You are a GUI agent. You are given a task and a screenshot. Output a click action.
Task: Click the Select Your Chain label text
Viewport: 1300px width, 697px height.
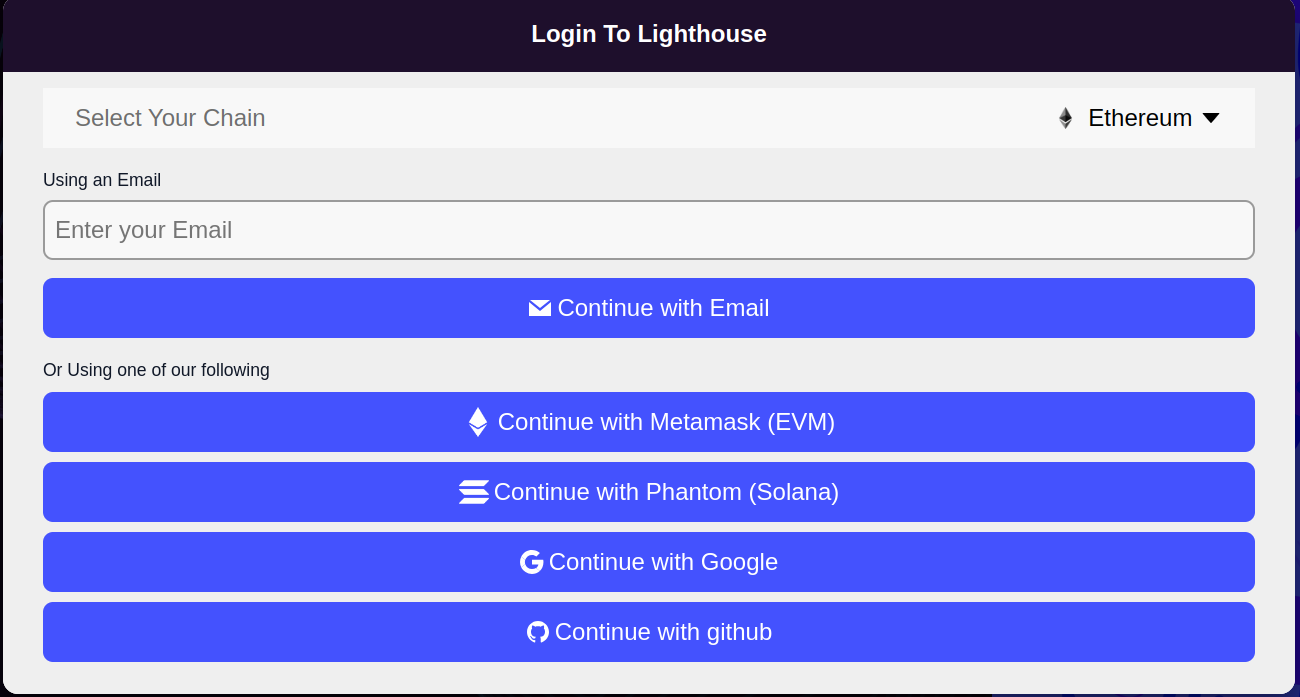[x=170, y=118]
